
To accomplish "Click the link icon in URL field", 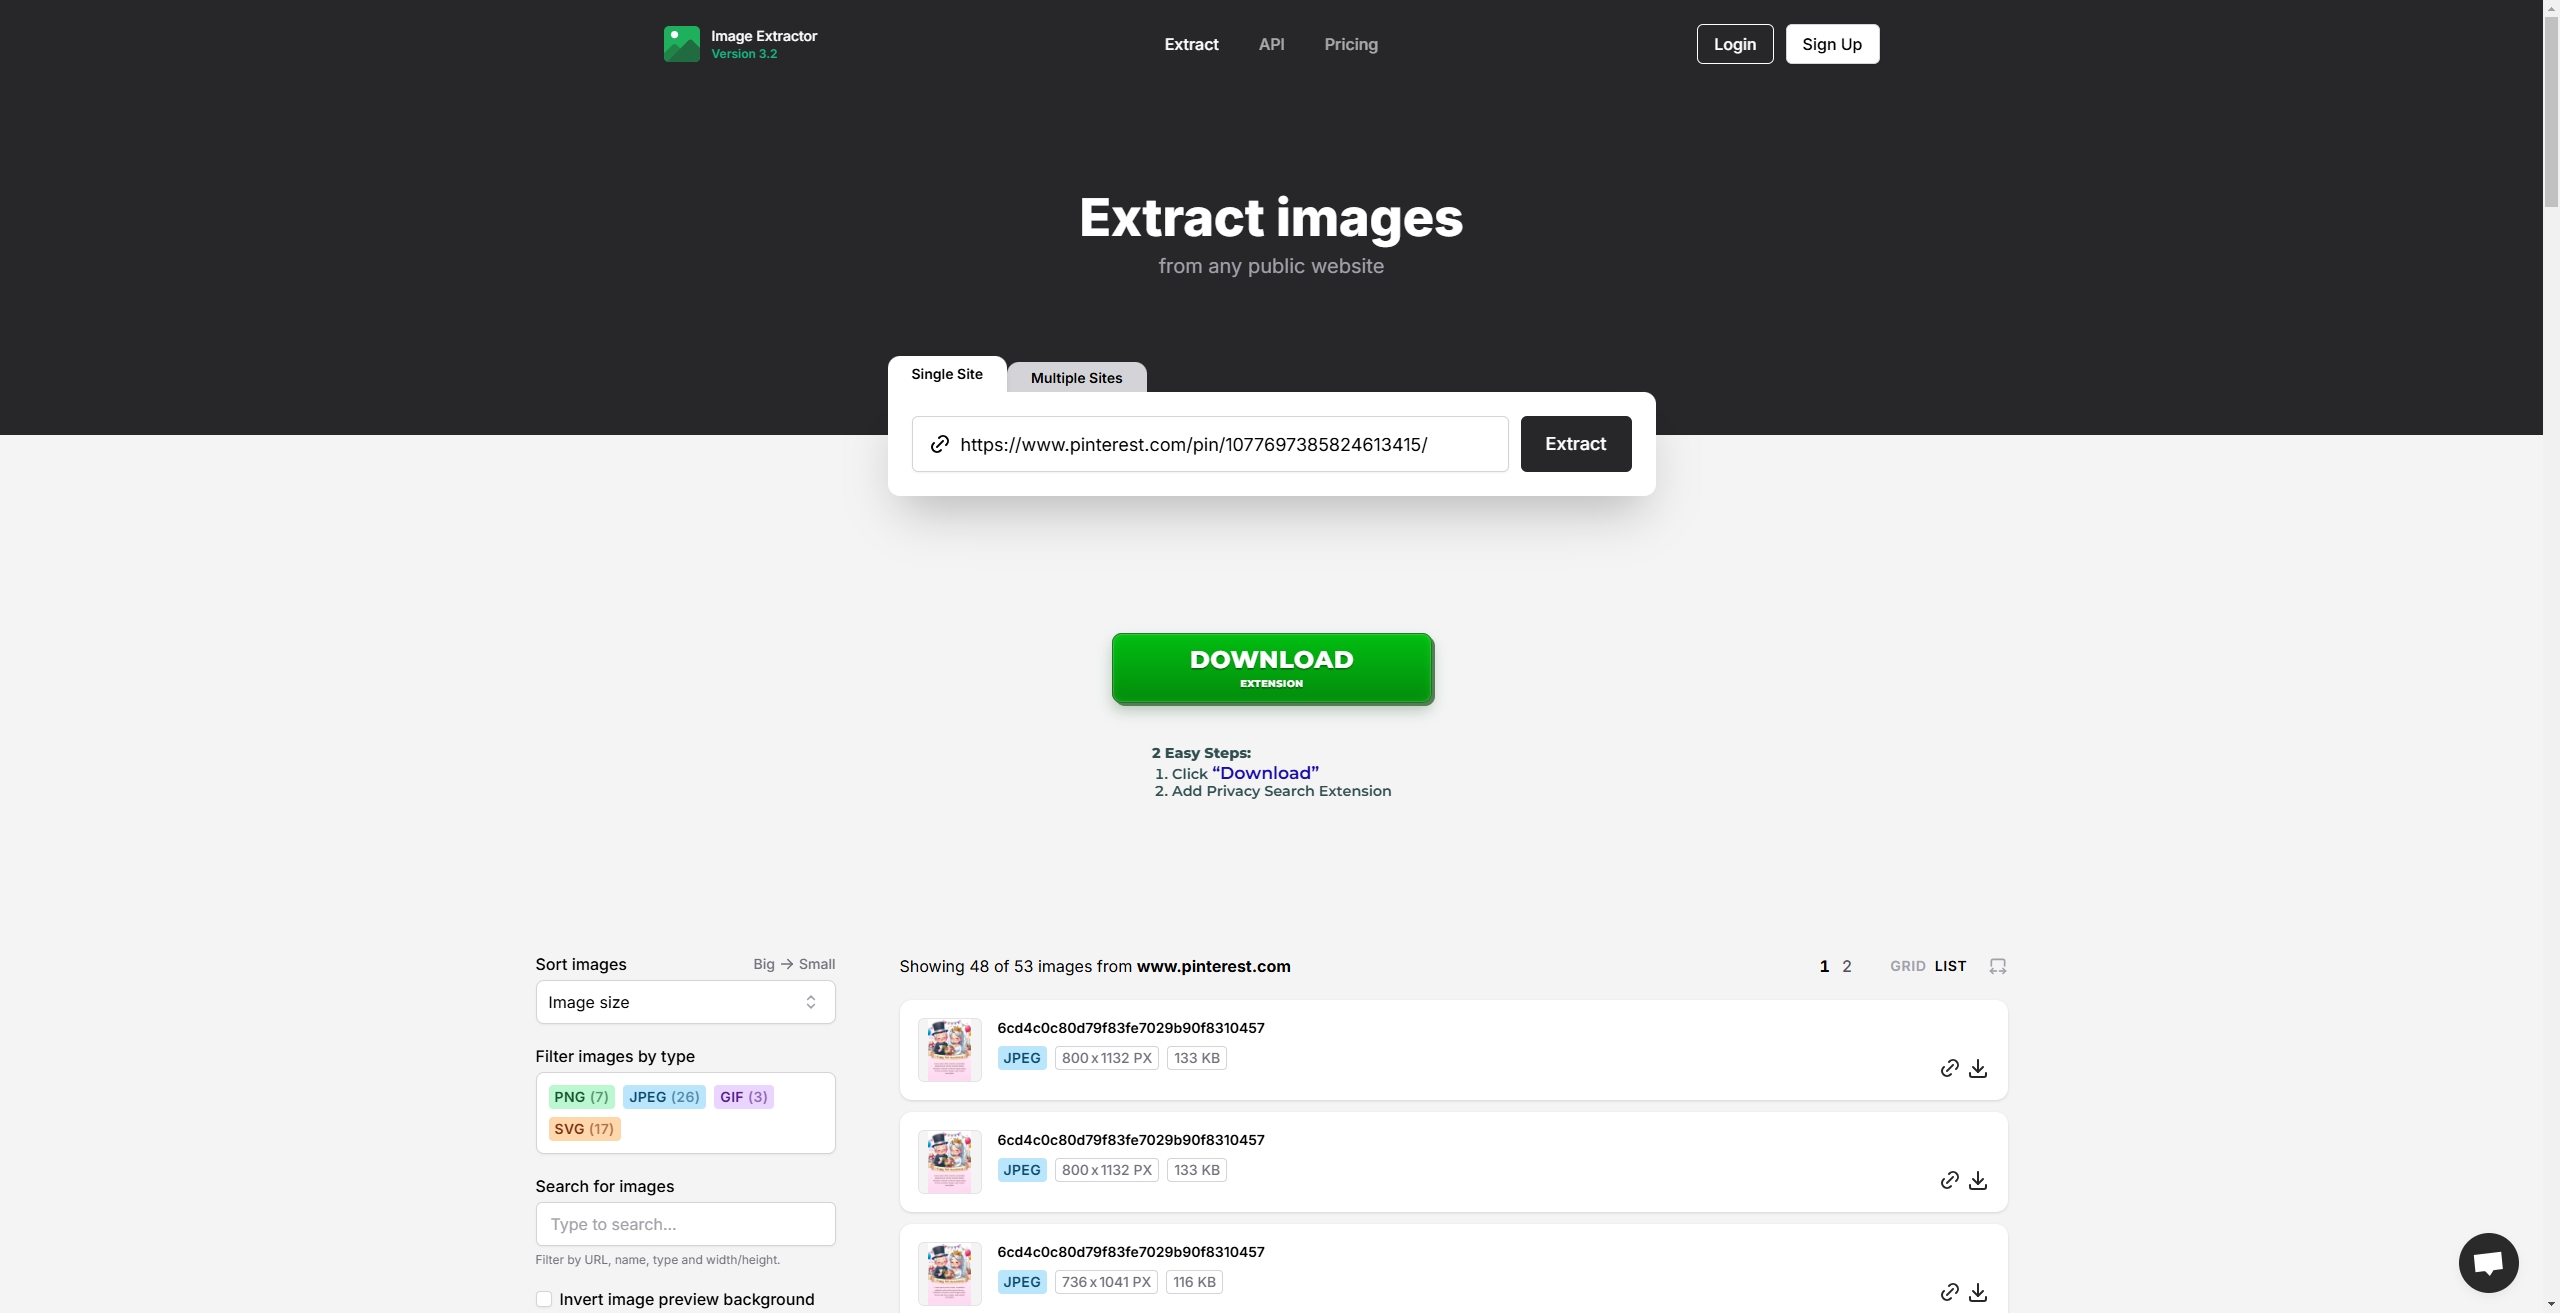I will [x=939, y=444].
